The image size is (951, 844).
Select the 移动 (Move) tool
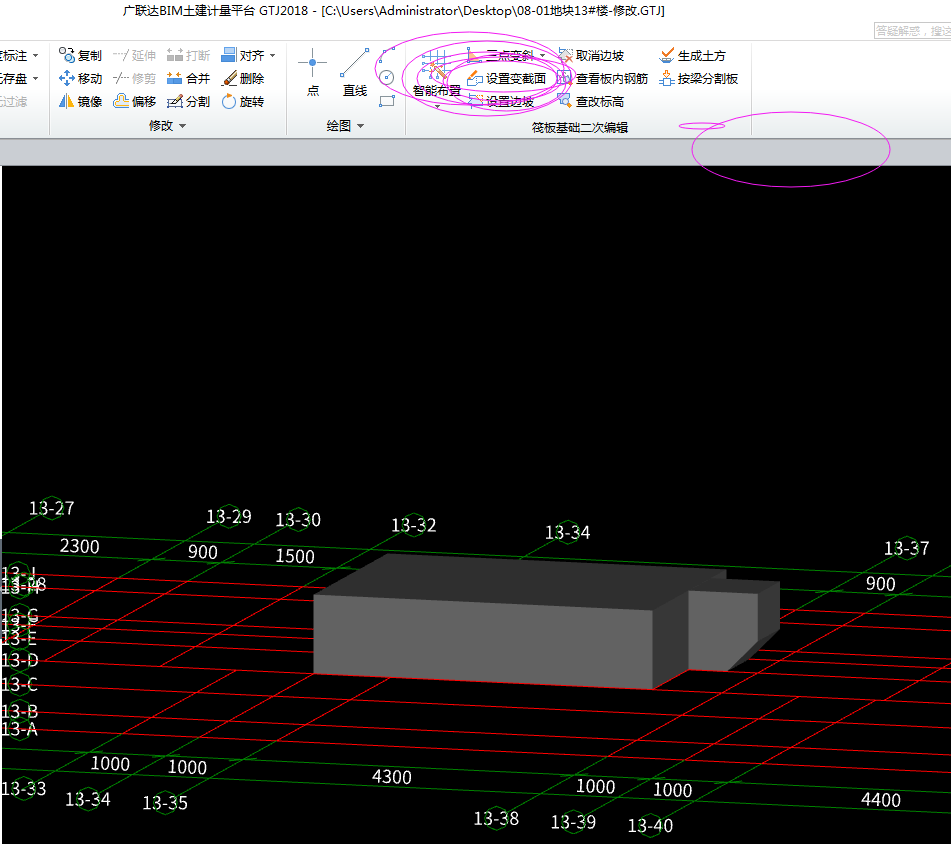(x=81, y=78)
